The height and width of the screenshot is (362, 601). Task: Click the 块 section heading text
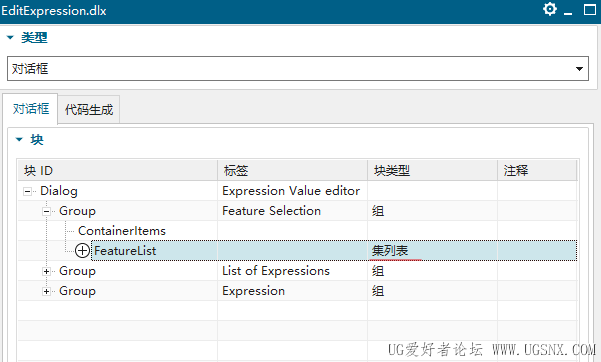[37, 140]
